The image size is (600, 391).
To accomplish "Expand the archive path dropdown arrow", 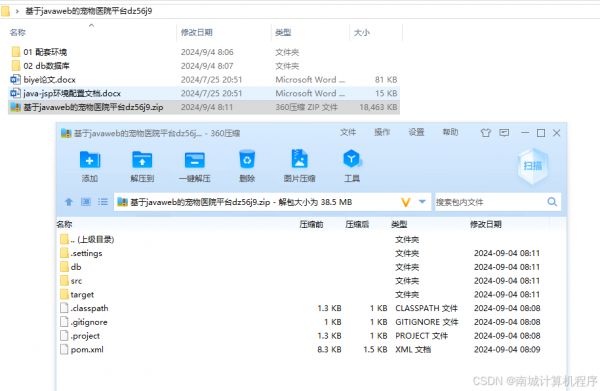I will [422, 202].
